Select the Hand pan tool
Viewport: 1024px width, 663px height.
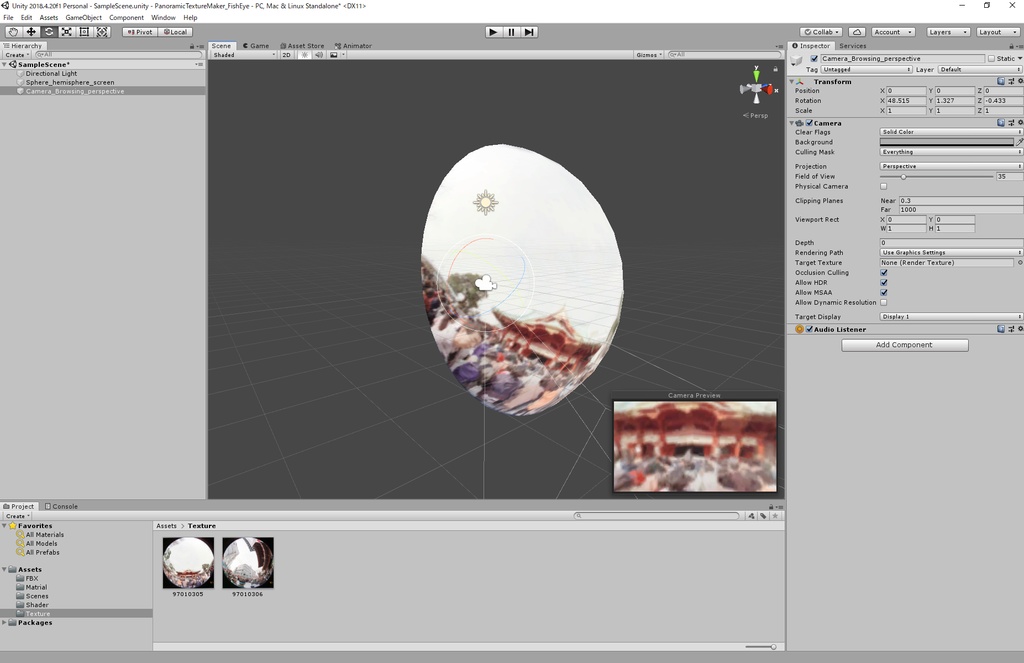pyautogui.click(x=13, y=31)
